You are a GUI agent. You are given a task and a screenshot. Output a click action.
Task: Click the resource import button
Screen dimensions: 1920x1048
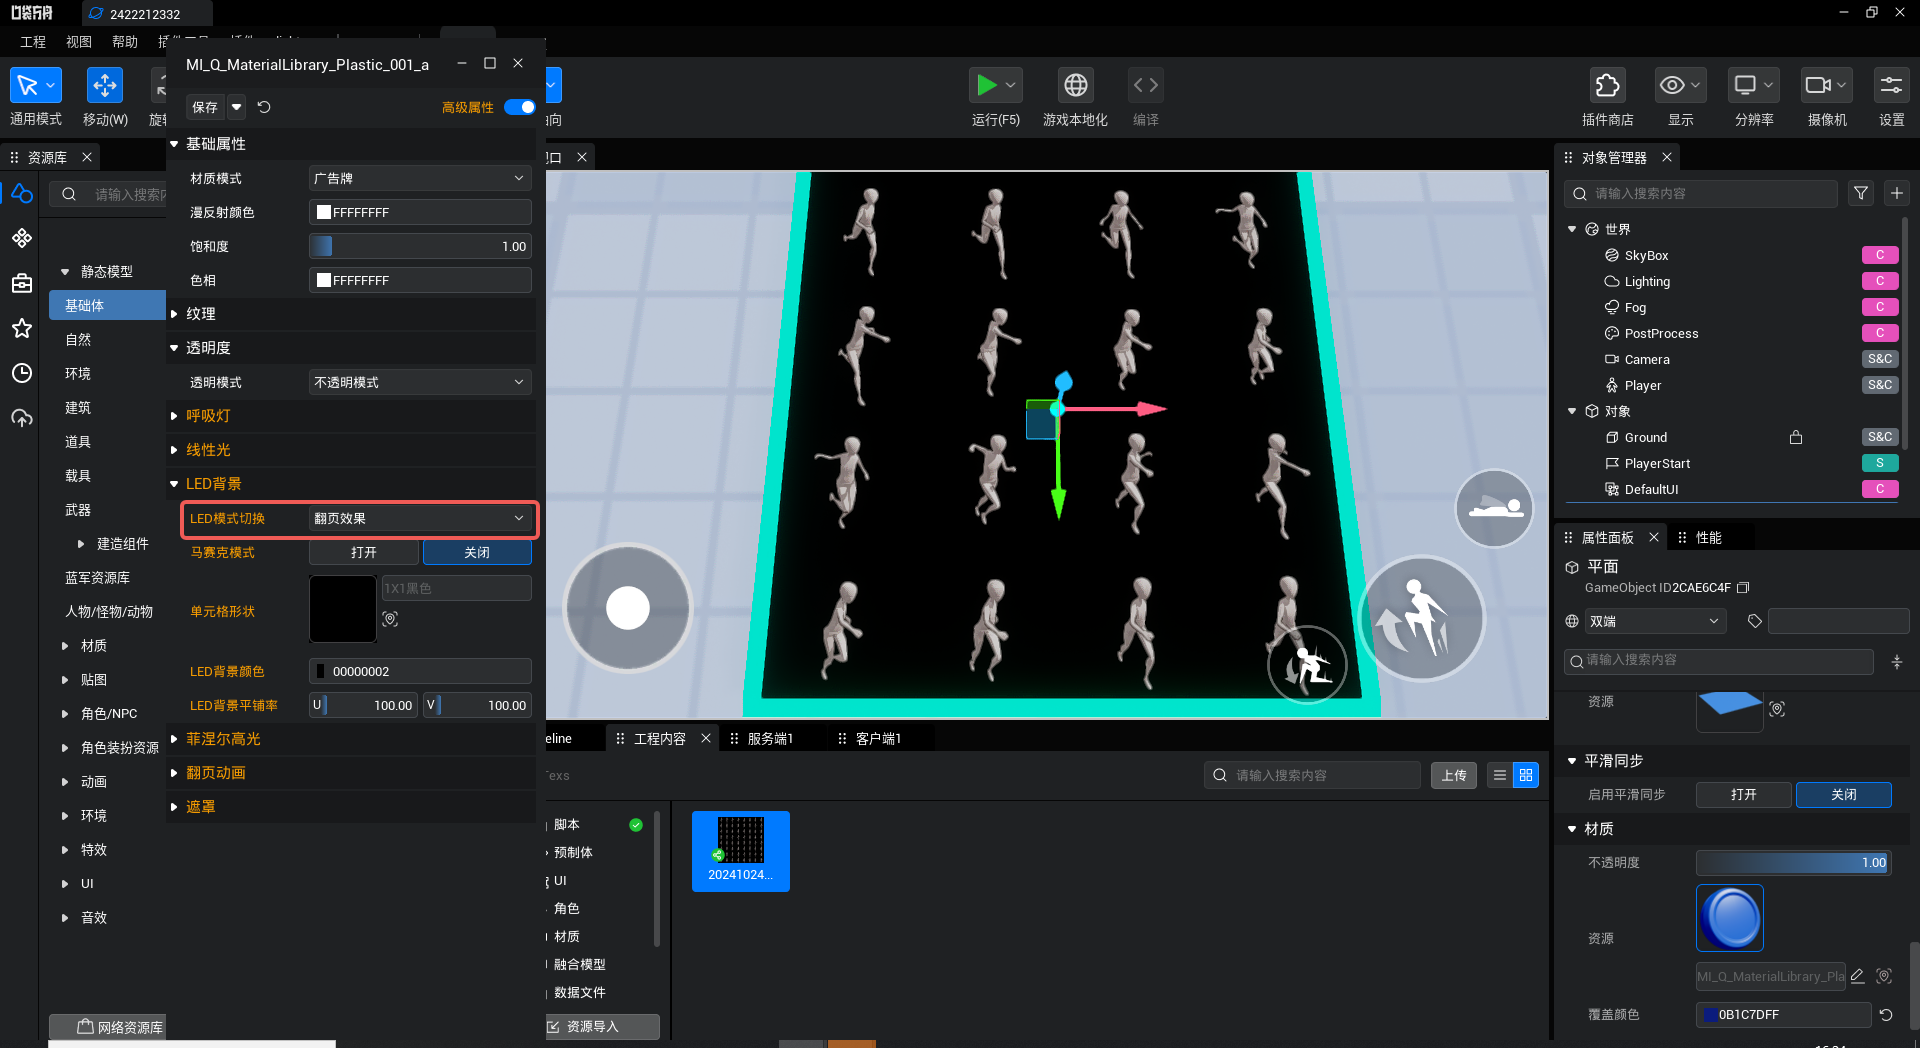click(600, 1026)
